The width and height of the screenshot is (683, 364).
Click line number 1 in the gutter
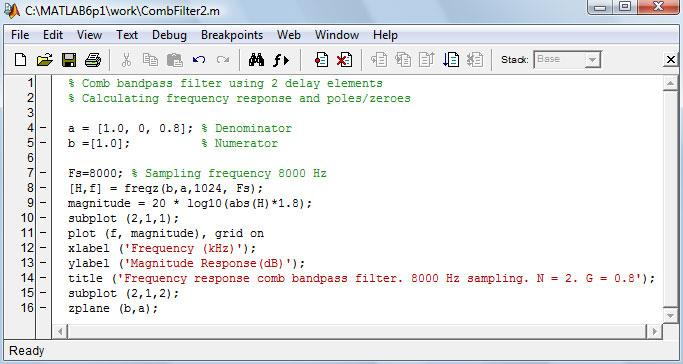[30, 83]
